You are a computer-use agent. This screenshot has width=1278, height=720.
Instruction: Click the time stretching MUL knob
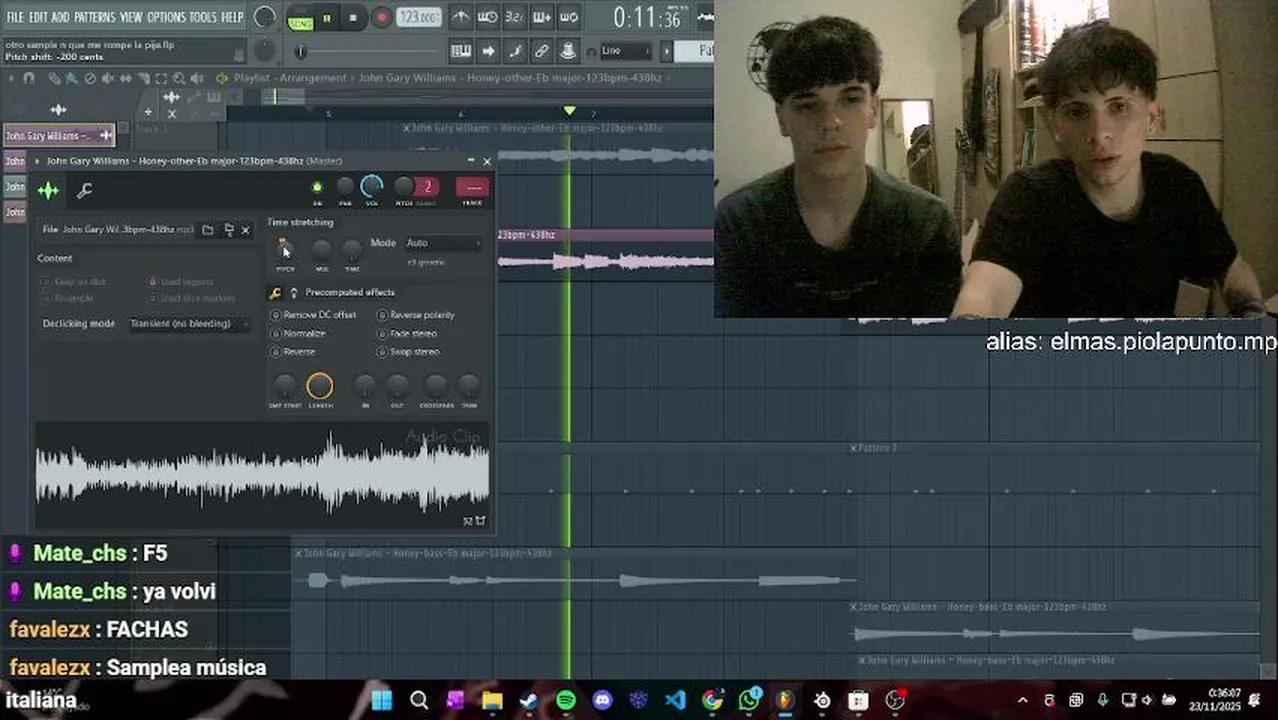tap(321, 250)
